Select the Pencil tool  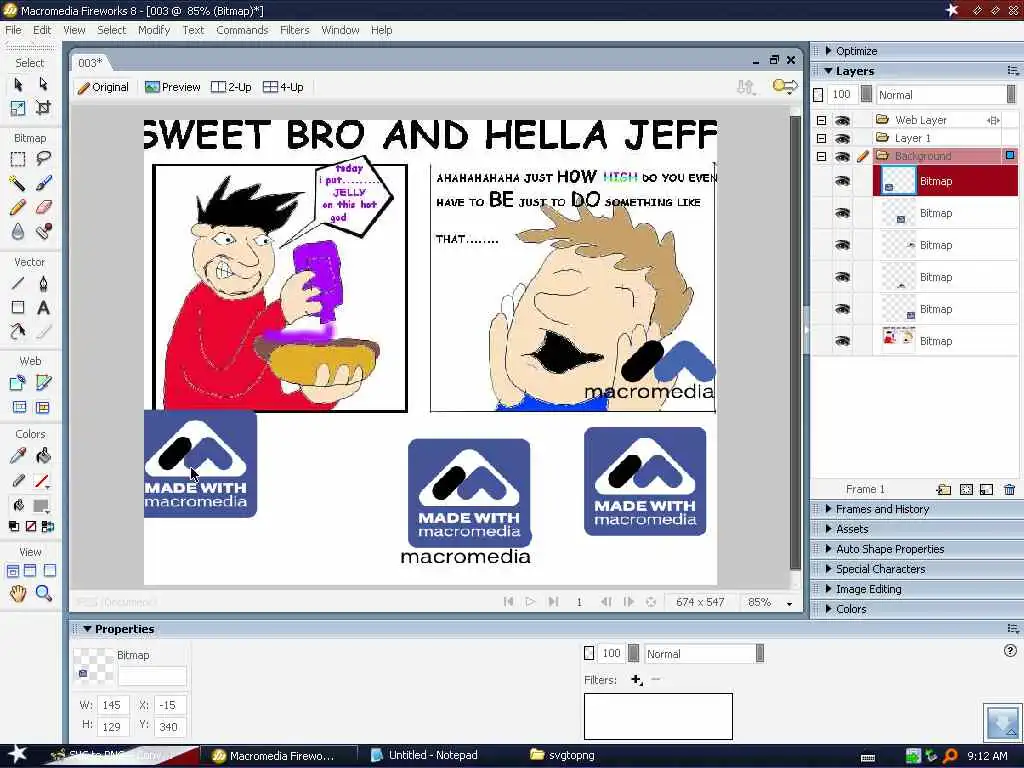(18, 207)
